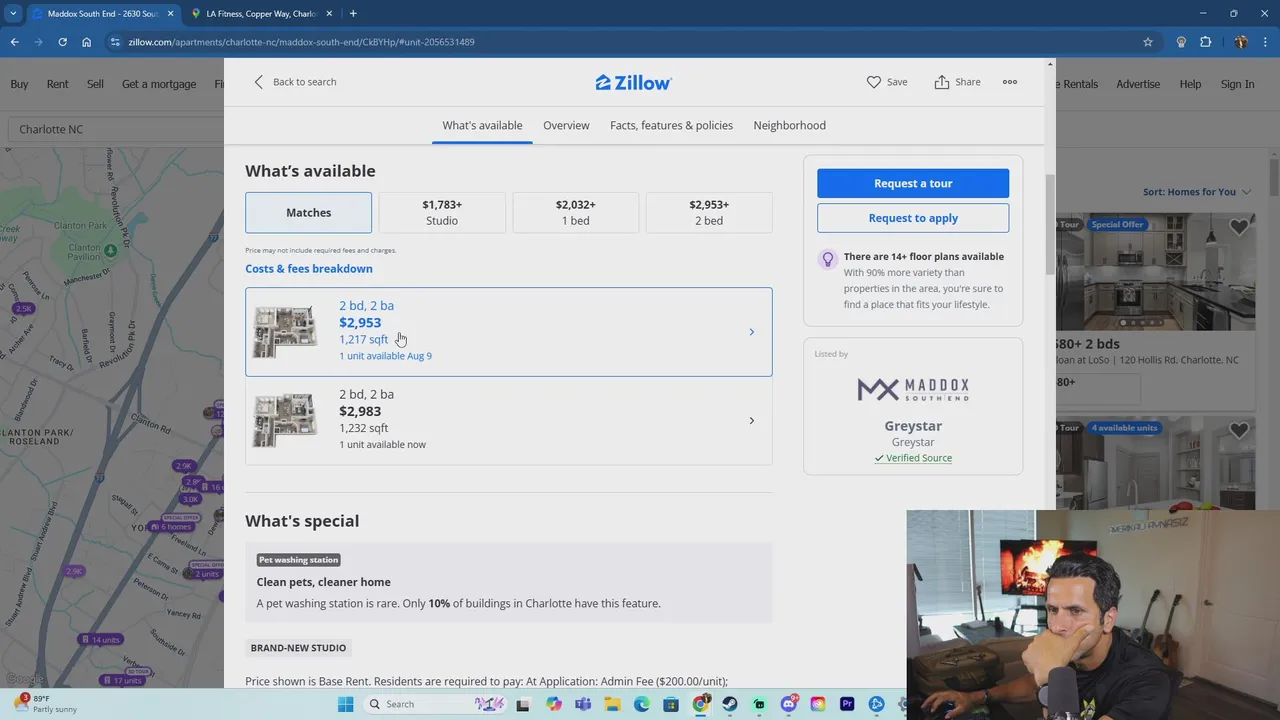Open Discord from the taskbar
The height and width of the screenshot is (720, 1280).
click(x=789, y=704)
